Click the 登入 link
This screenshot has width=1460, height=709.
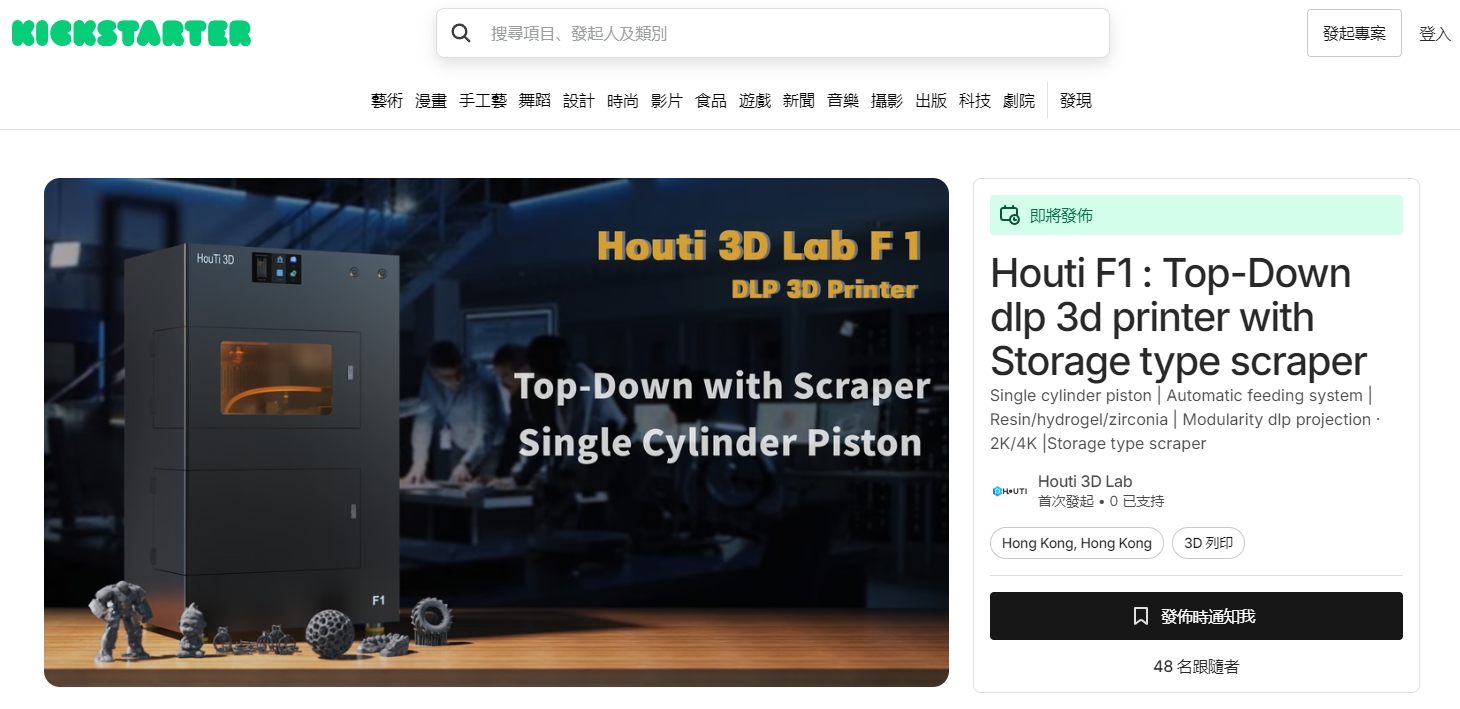pos(1435,32)
